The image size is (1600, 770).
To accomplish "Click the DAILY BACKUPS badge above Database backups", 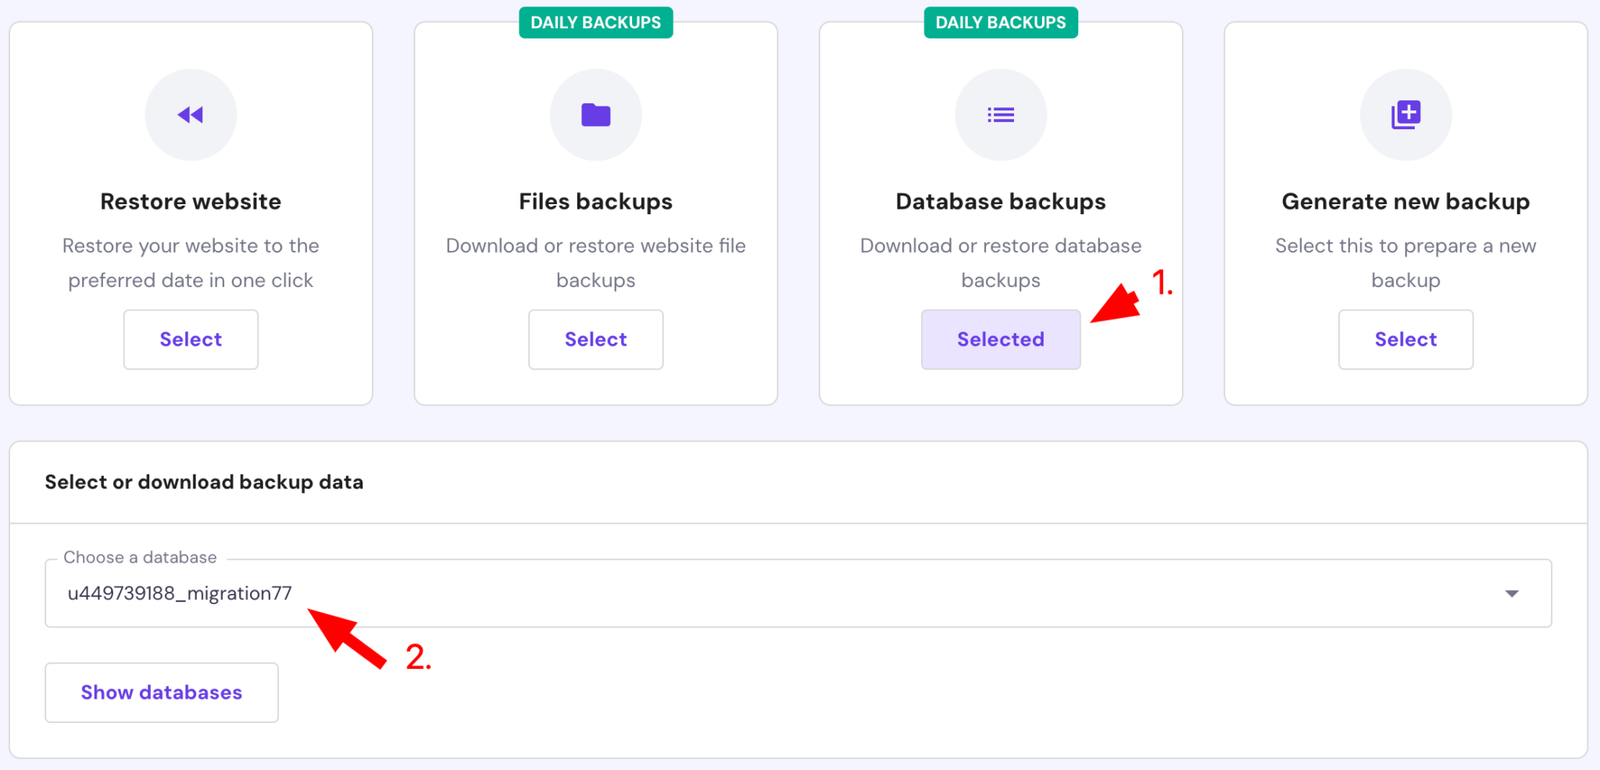I will click(x=1001, y=22).
